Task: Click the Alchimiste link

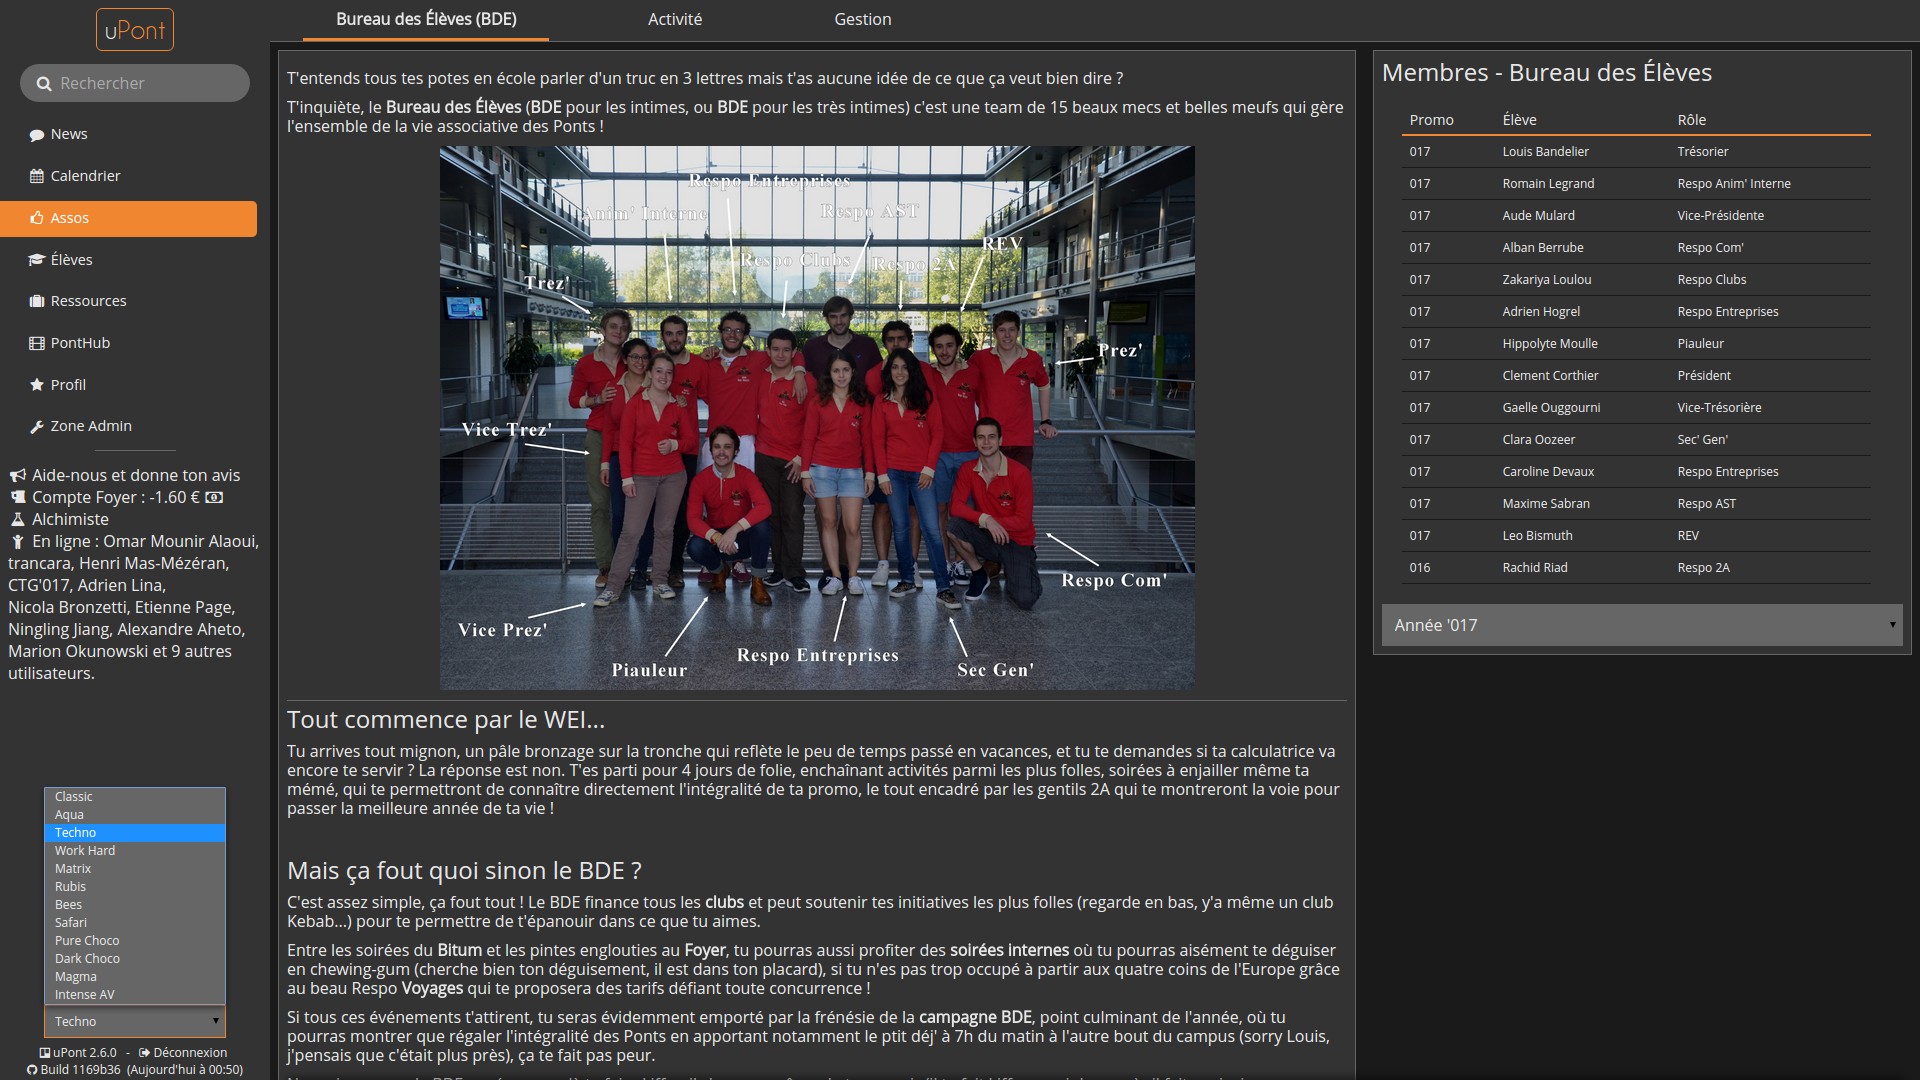Action: [x=70, y=519]
